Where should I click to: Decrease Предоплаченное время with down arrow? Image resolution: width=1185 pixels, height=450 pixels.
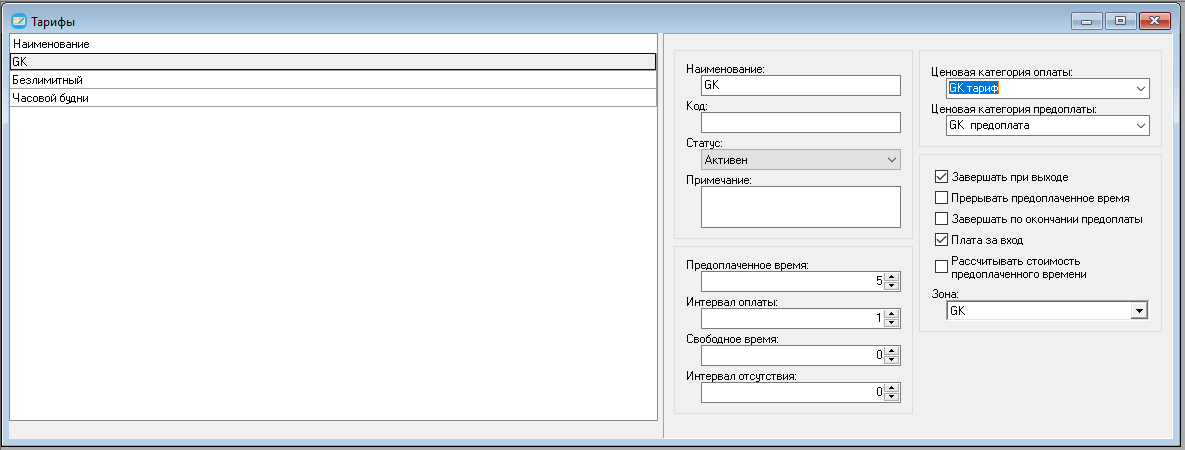(892, 286)
